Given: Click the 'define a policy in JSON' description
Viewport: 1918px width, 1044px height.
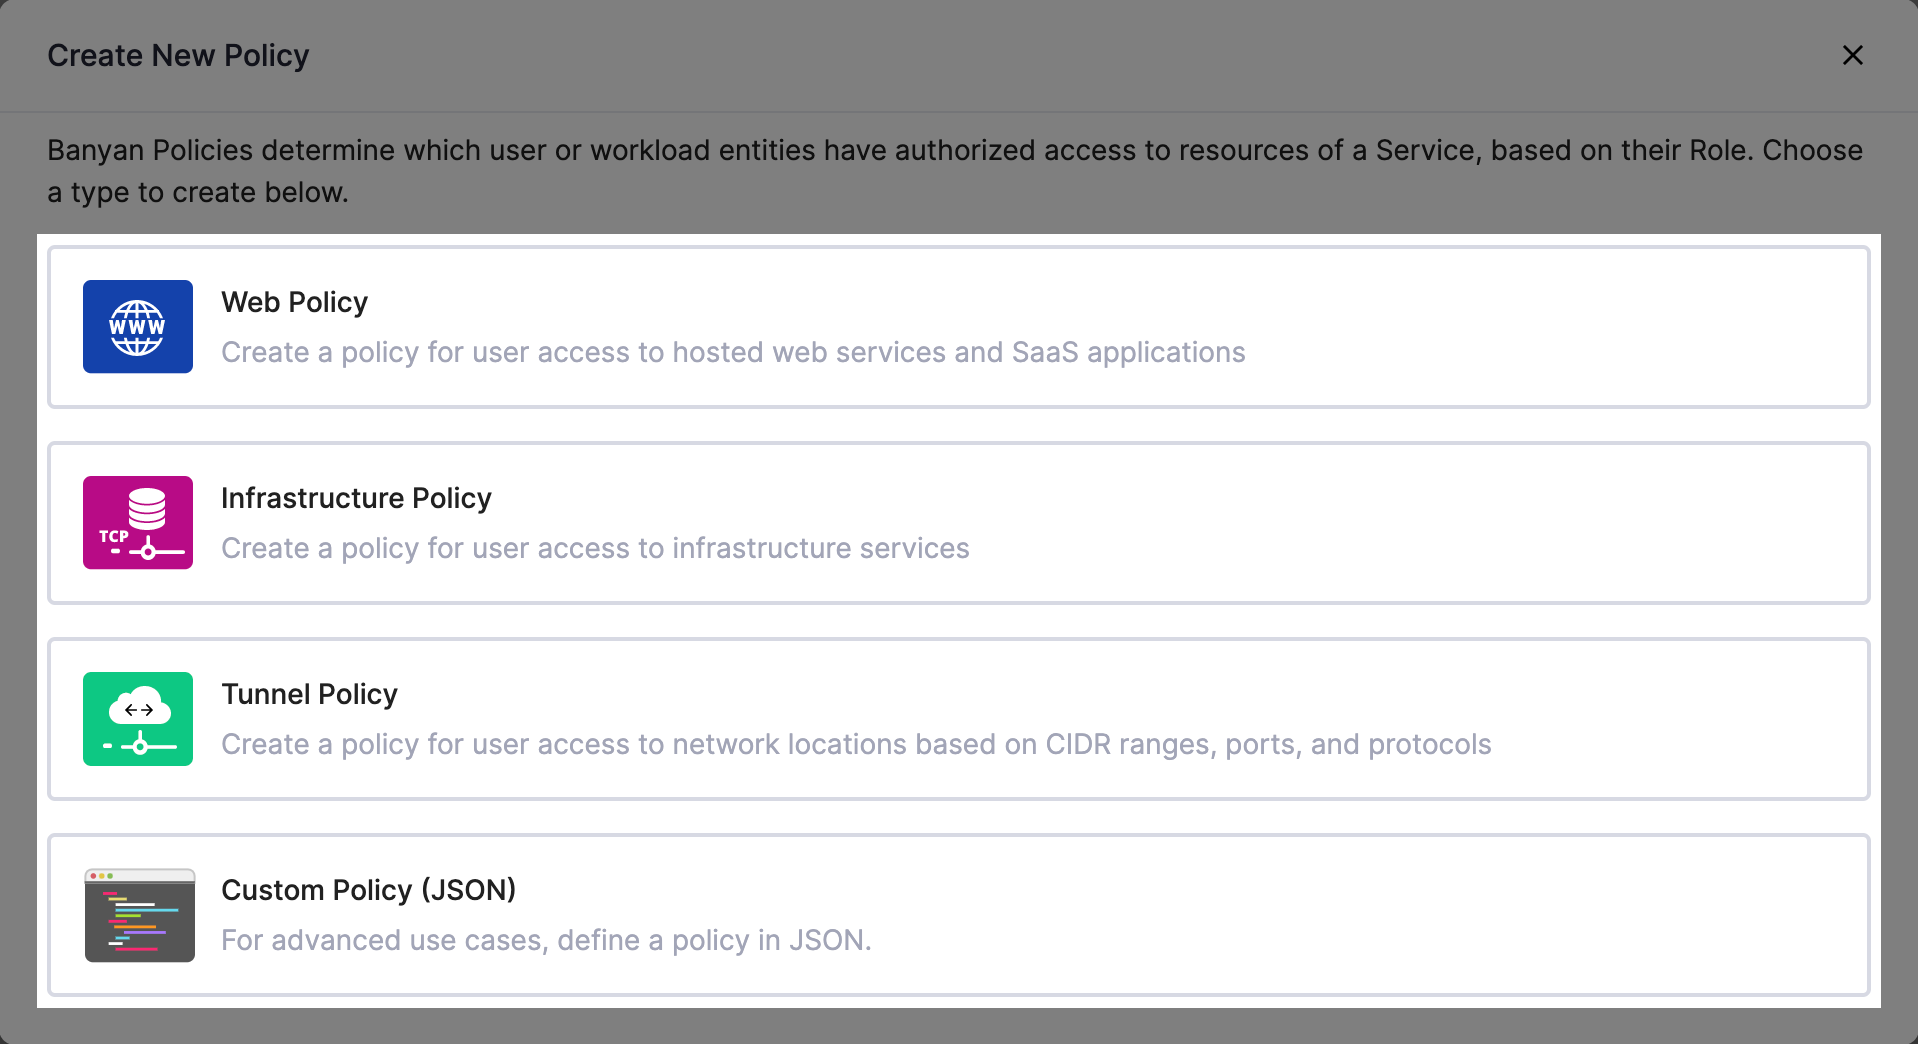Looking at the screenshot, I should [546, 940].
